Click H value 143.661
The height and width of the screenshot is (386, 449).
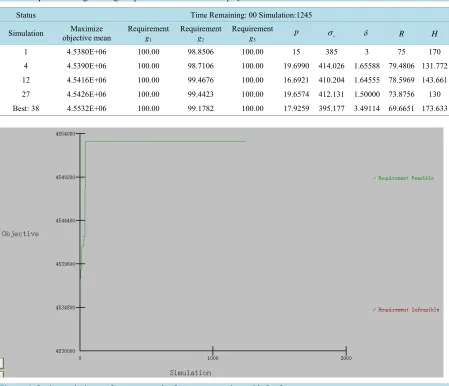click(435, 80)
